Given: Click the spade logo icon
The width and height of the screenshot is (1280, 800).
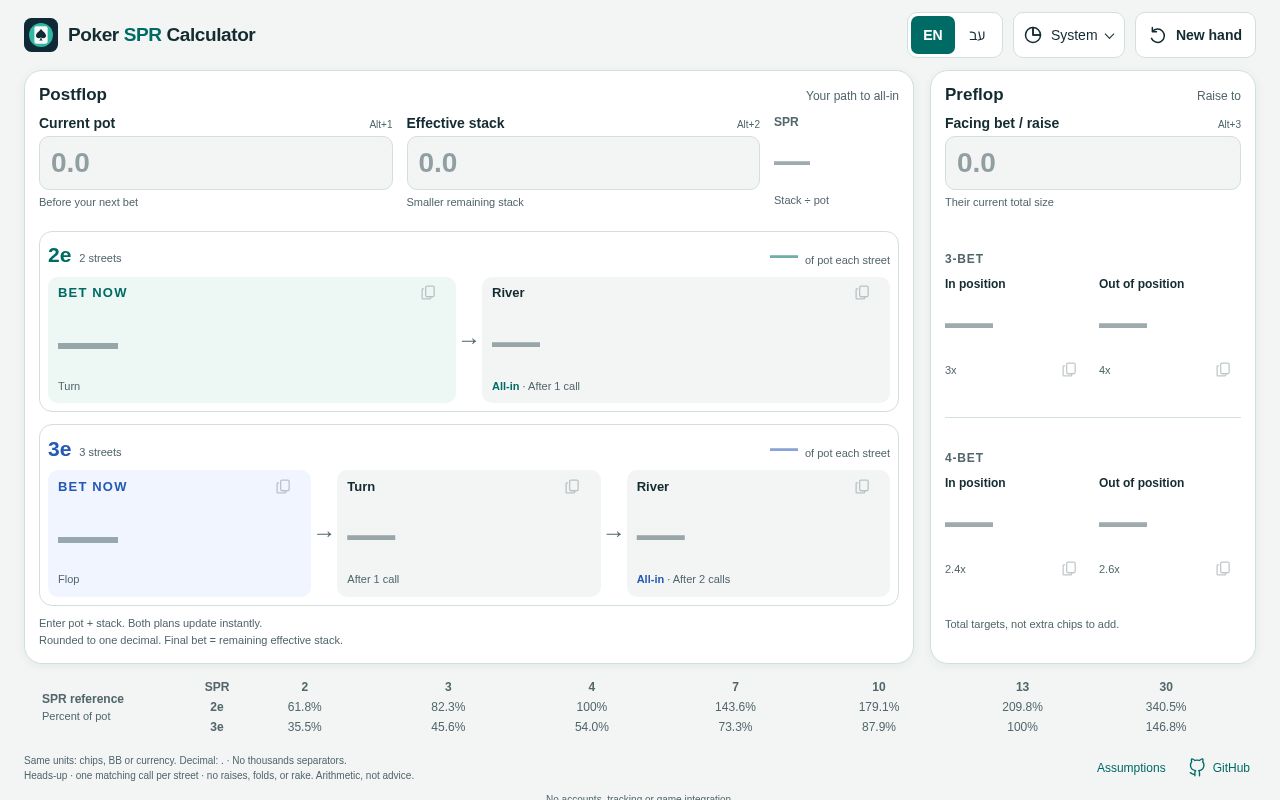Looking at the screenshot, I should [41, 35].
